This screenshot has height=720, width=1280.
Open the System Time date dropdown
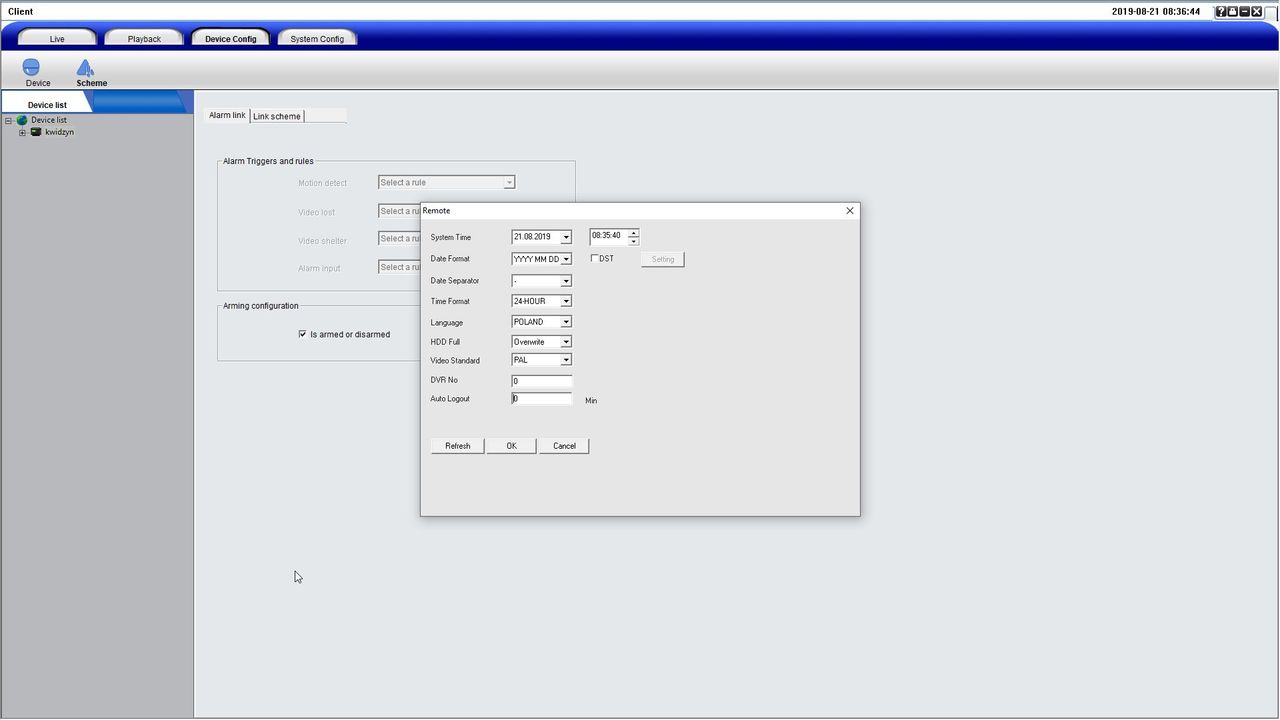click(x=565, y=237)
